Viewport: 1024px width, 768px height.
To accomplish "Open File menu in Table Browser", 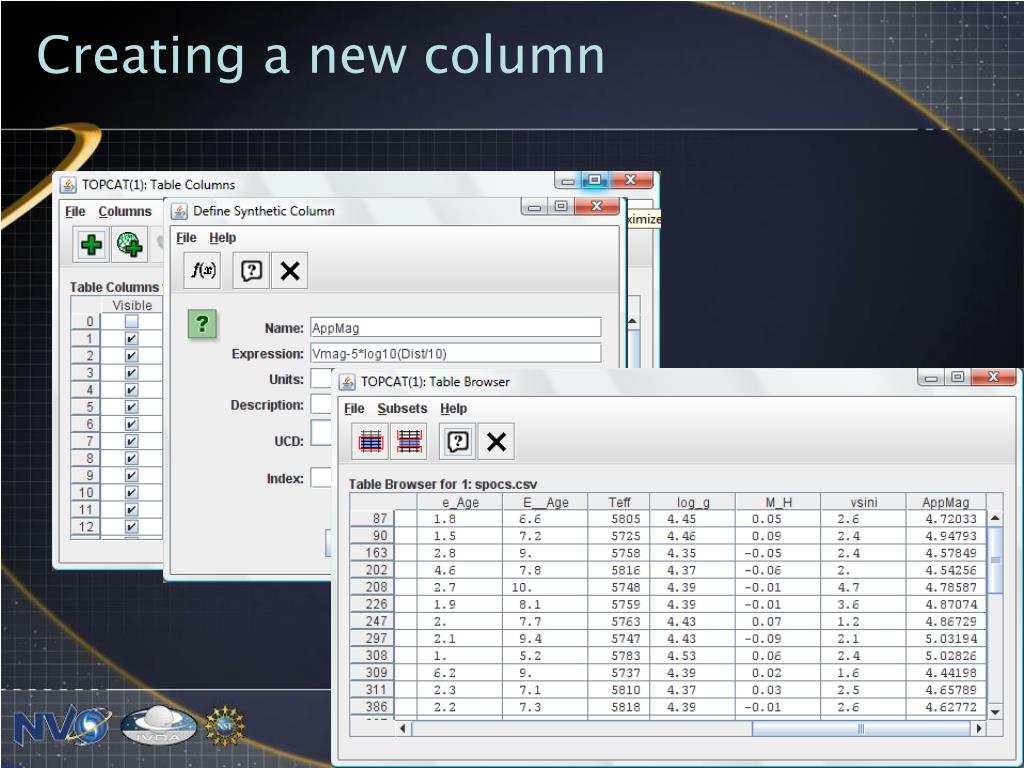I will [x=354, y=408].
